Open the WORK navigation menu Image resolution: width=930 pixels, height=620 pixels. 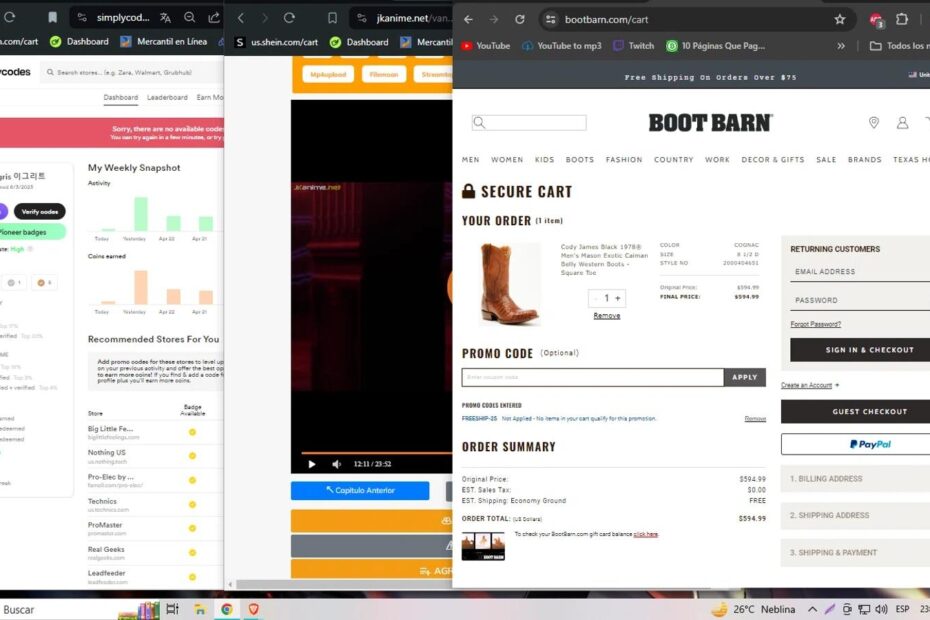click(717, 160)
